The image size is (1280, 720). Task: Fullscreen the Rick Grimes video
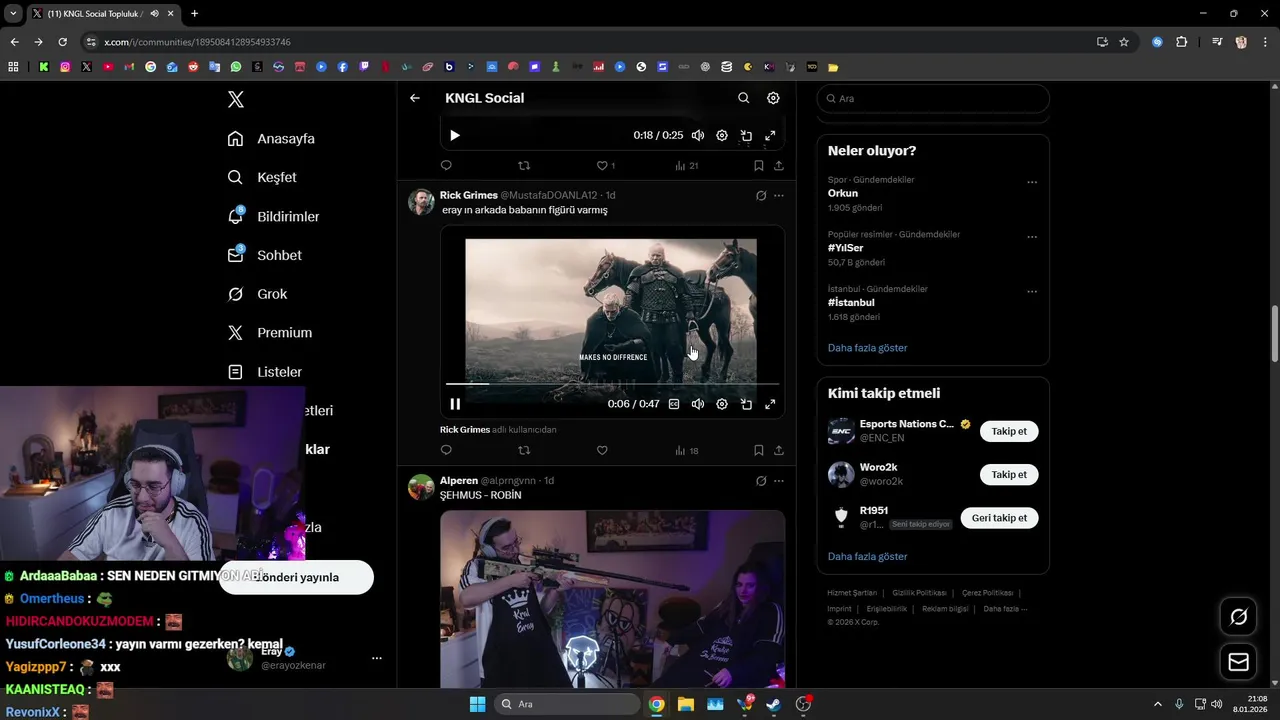click(770, 404)
